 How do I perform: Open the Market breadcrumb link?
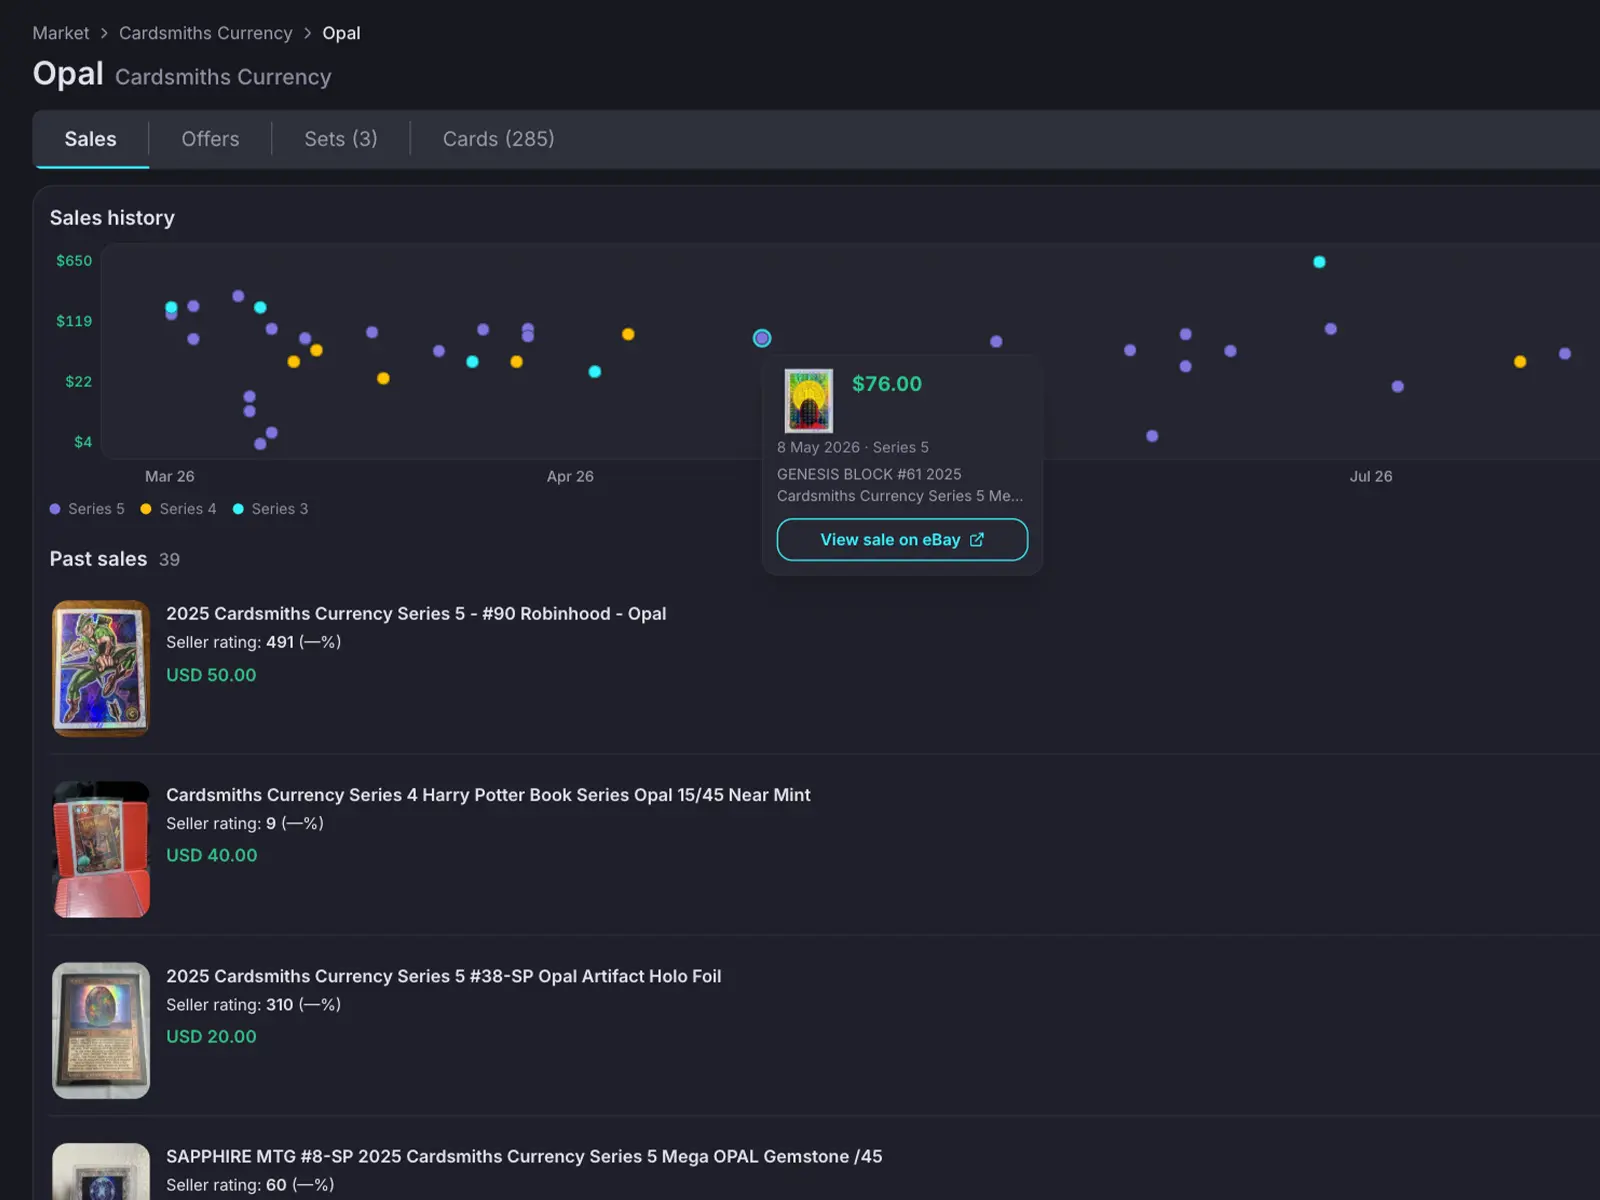[60, 33]
